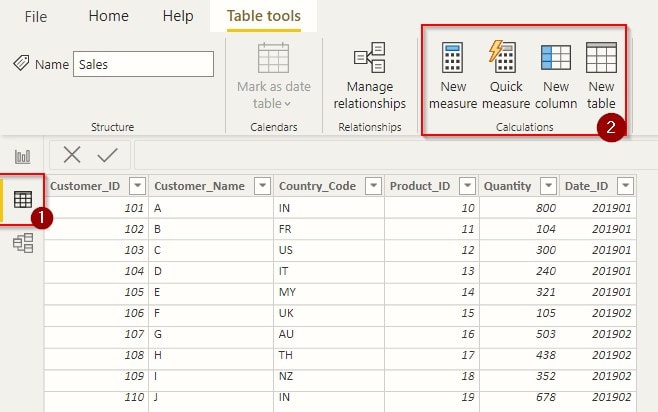658x412 pixels.
Task: Click the New table icon
Action: coord(601,57)
